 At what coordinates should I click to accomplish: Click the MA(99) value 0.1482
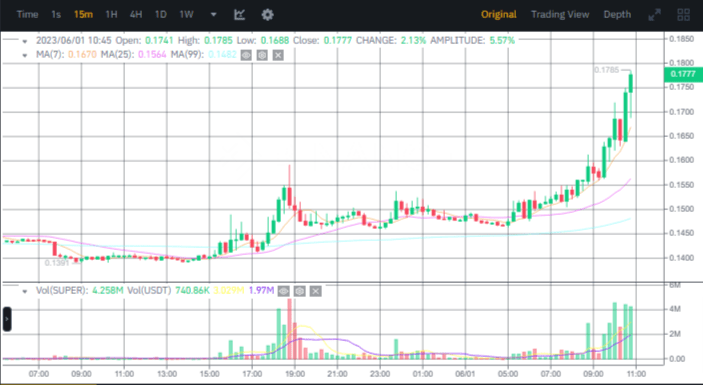tap(222, 55)
